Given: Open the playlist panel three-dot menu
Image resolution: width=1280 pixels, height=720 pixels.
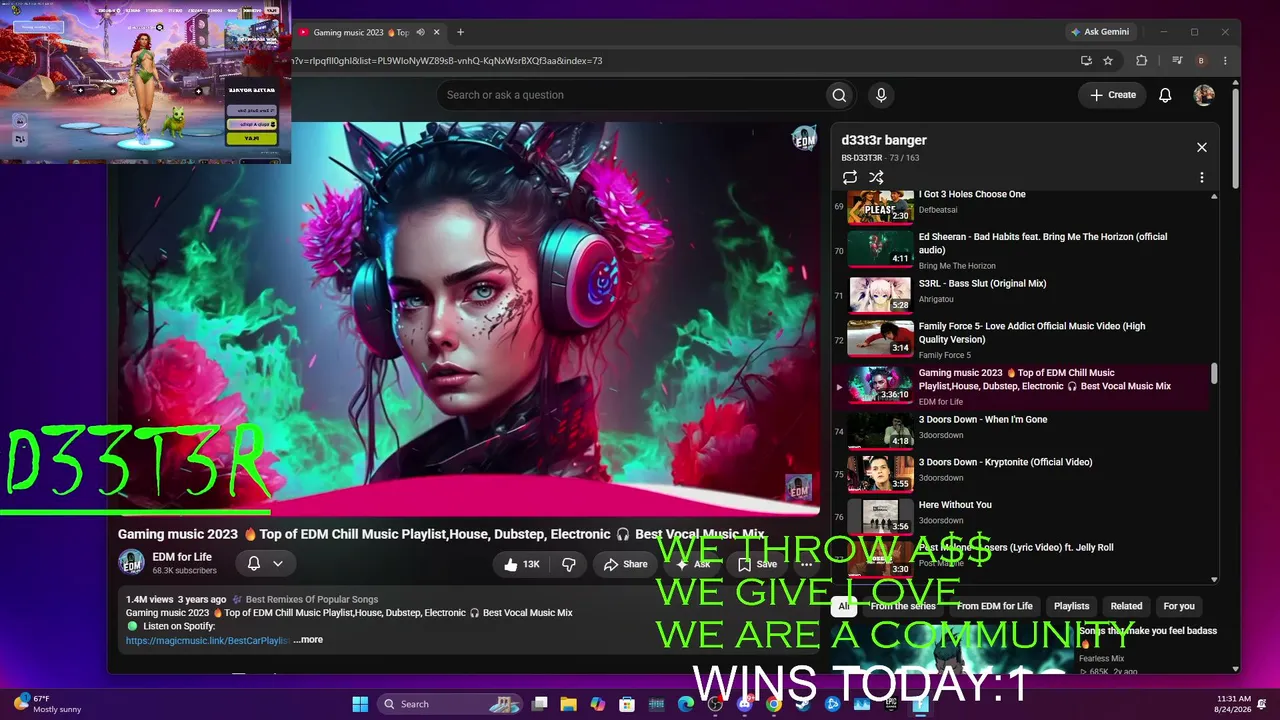Looking at the screenshot, I should (1202, 177).
